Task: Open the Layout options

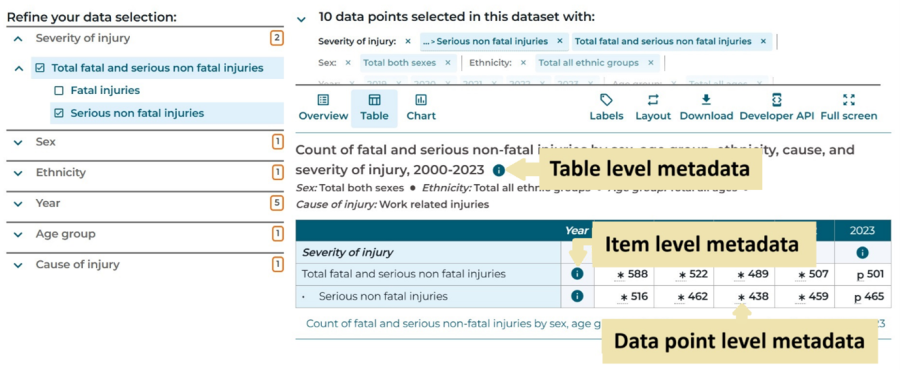Action: click(653, 108)
